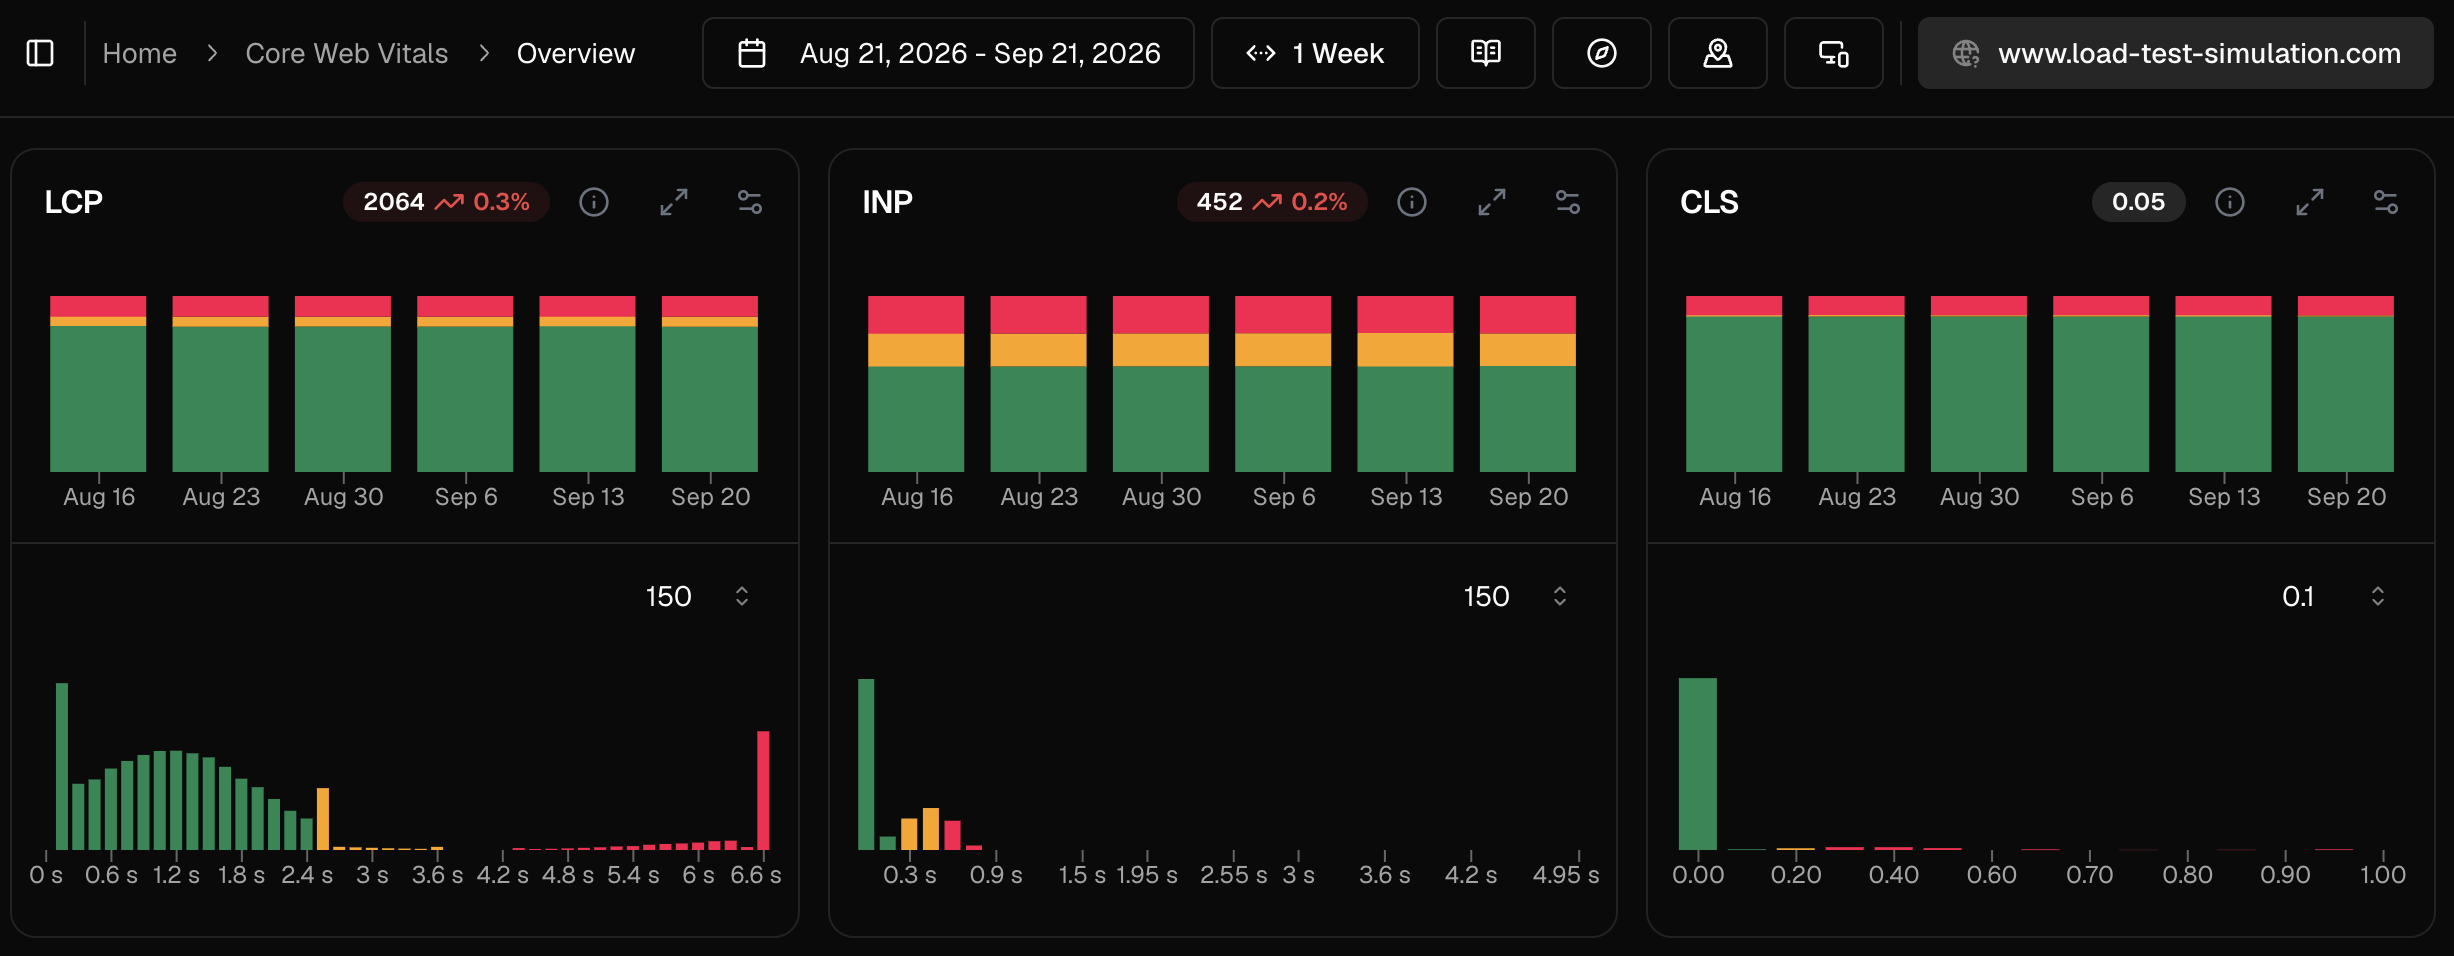The width and height of the screenshot is (2454, 956).
Task: Select LCP Aug 16 stacked bar
Action: [x=98, y=384]
